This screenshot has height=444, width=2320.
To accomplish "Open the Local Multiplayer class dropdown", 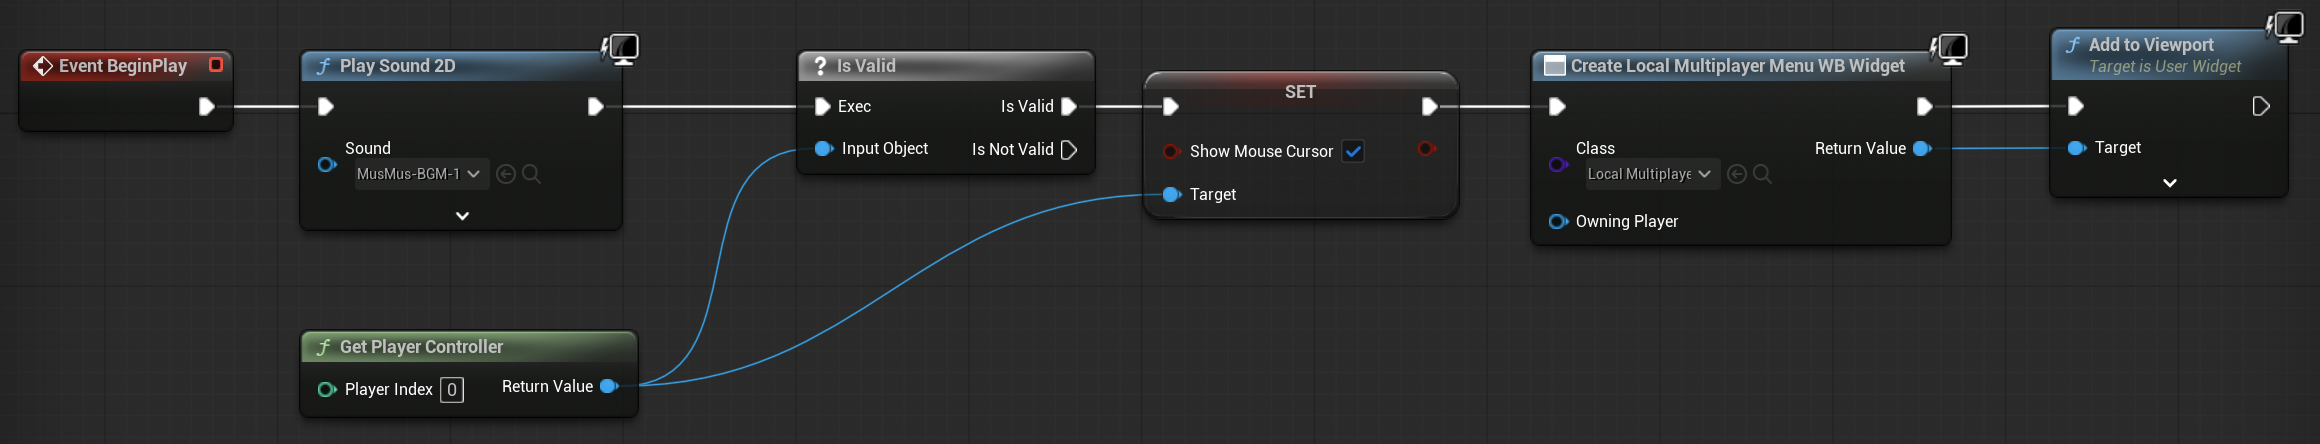I will tap(1653, 174).
